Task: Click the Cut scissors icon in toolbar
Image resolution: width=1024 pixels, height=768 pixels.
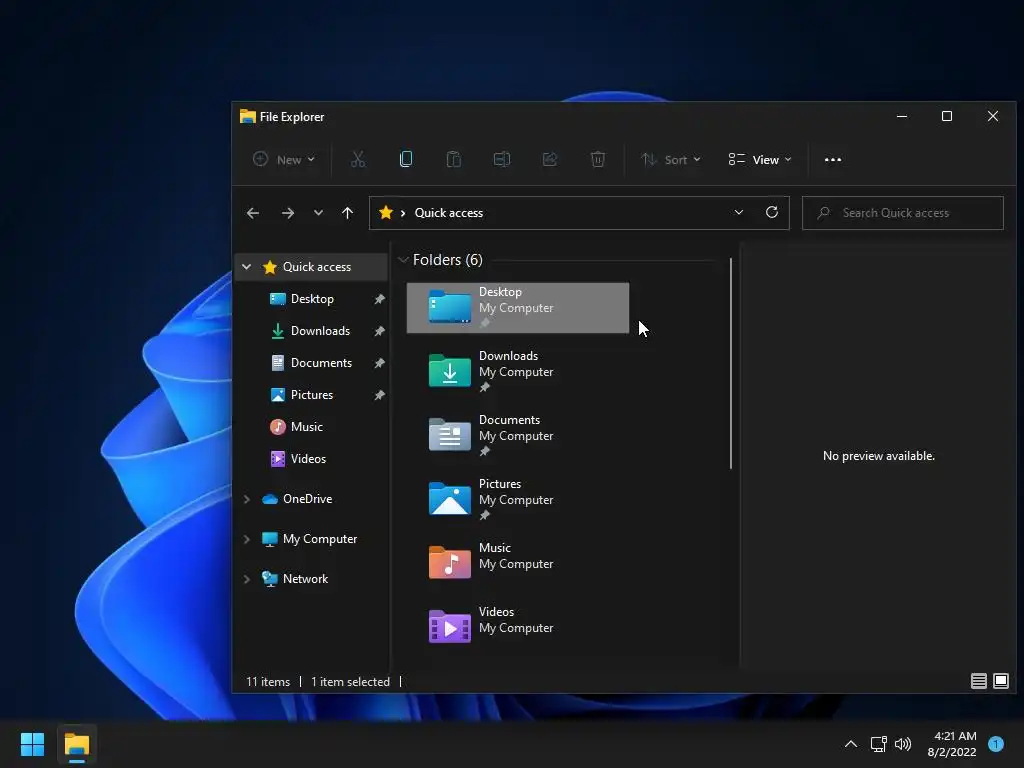Action: (358, 159)
